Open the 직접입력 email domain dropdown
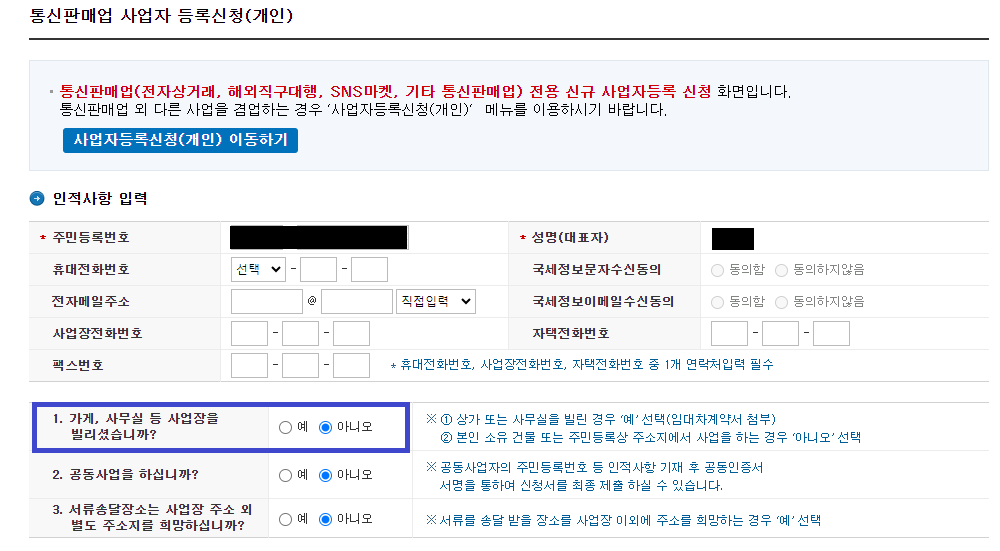 tap(436, 301)
